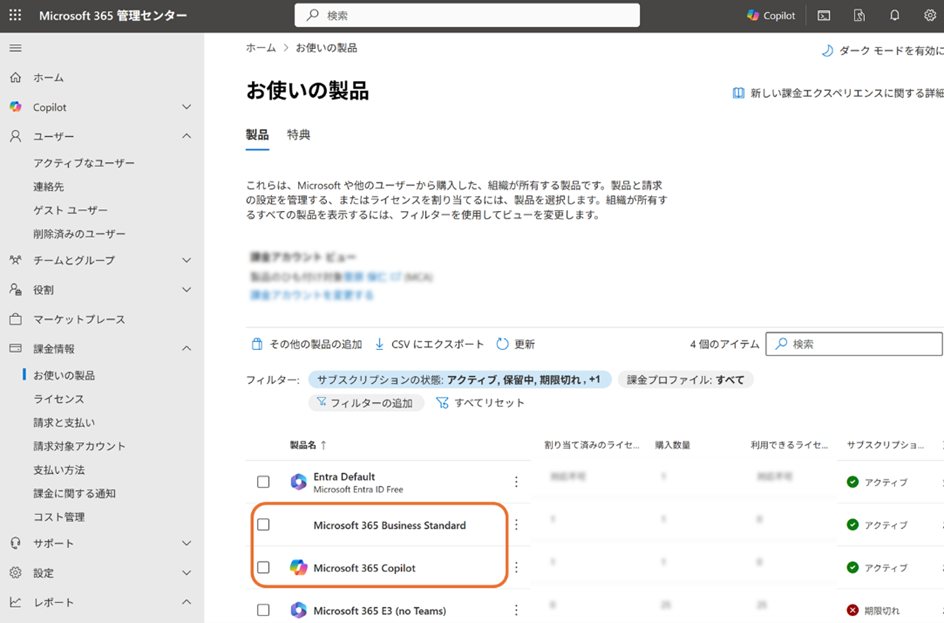Open コスト管理 in sidebar
This screenshot has height=623, width=944.
coord(58,517)
